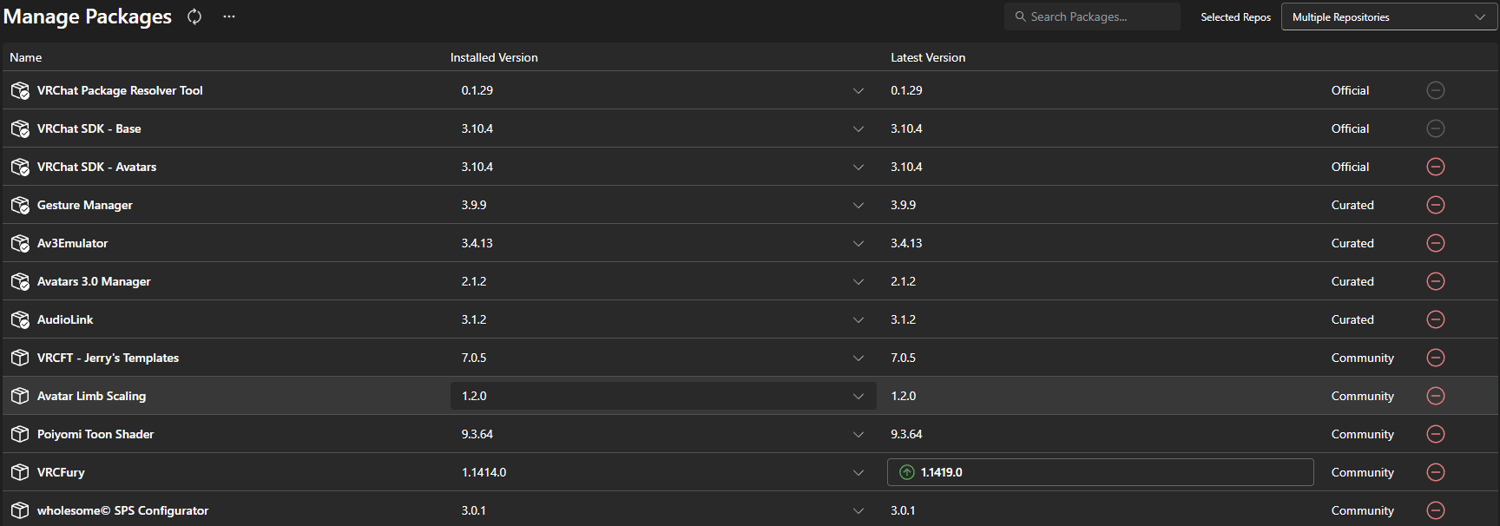
Task: Click the Latest Version column header
Action: (x=928, y=58)
